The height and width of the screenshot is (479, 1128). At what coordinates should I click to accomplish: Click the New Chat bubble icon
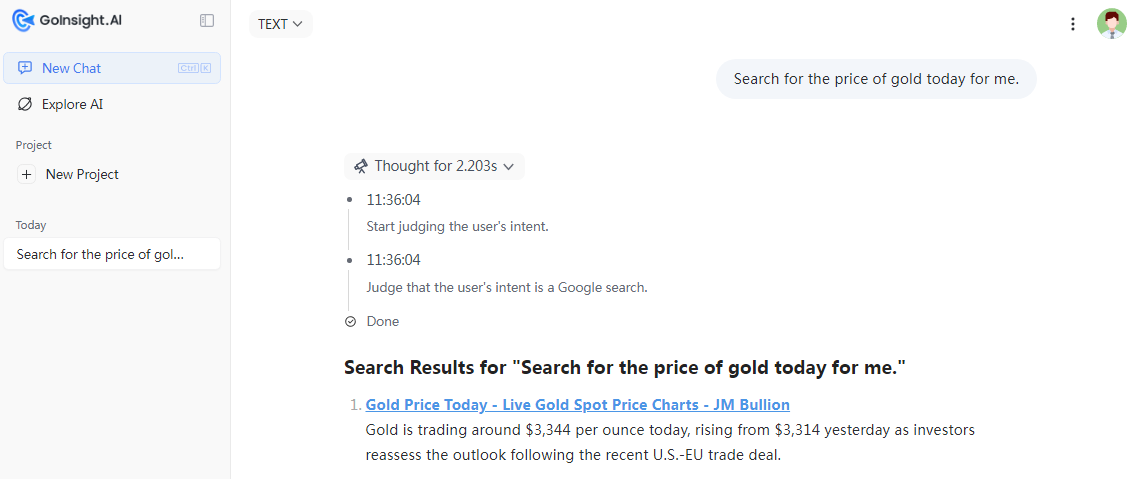[x=25, y=68]
